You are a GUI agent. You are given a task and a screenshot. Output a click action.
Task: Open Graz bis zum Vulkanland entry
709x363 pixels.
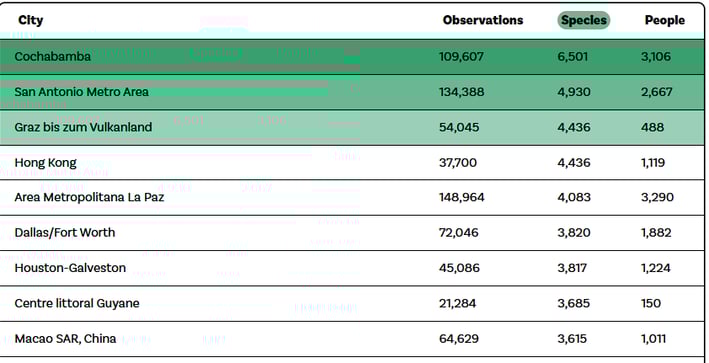point(352,127)
